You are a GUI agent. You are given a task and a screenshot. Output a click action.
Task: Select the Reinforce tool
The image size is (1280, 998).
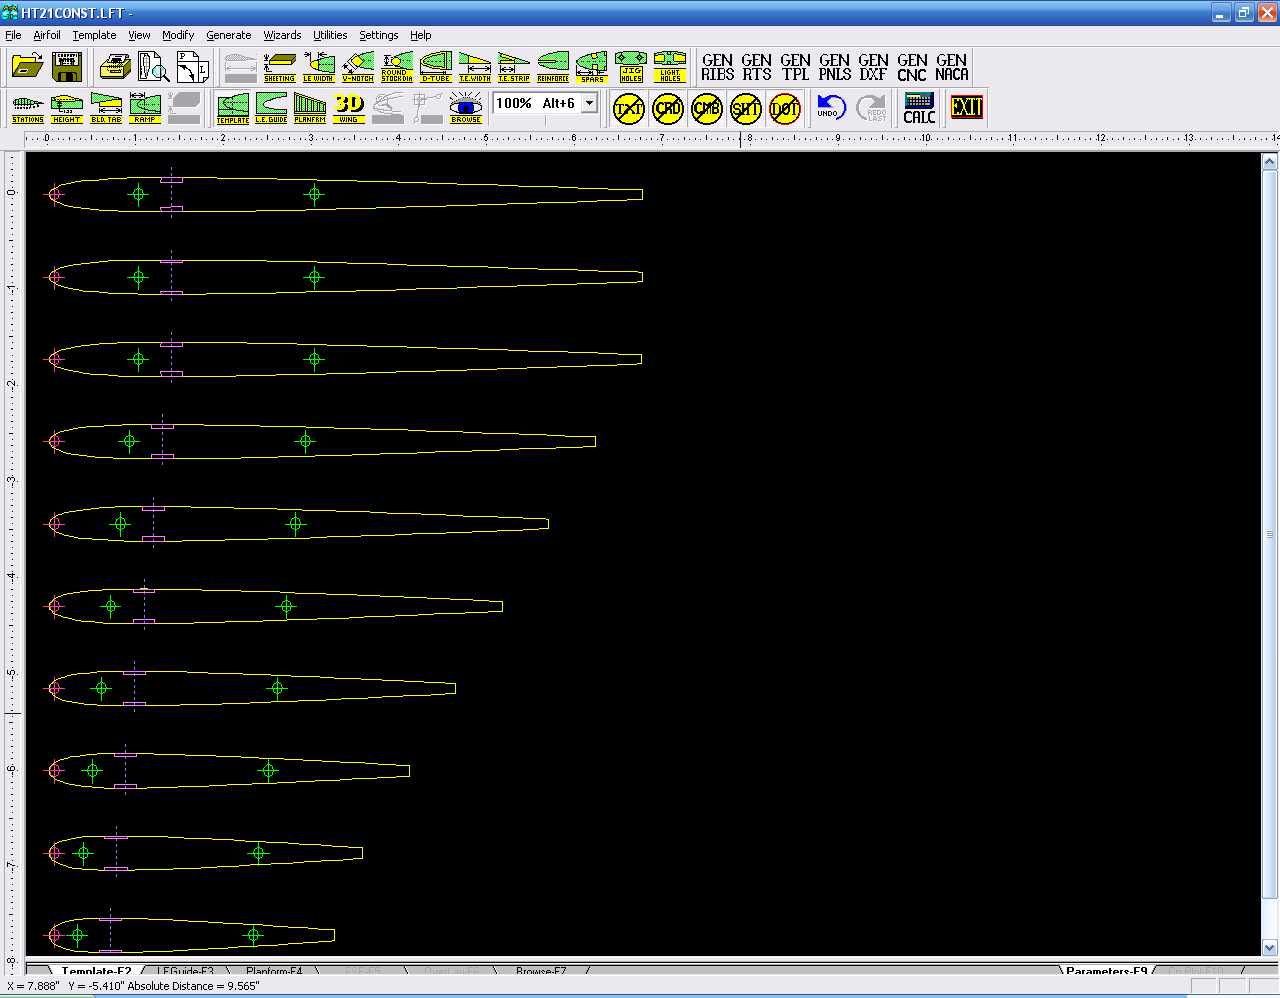[553, 67]
